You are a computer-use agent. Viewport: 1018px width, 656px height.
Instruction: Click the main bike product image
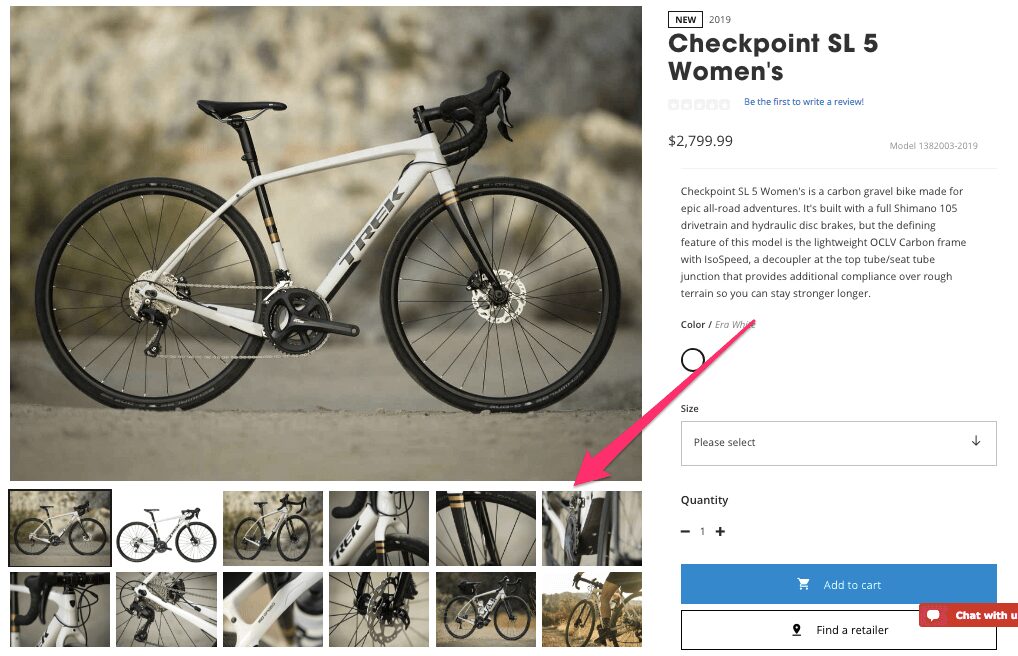pyautogui.click(x=326, y=243)
